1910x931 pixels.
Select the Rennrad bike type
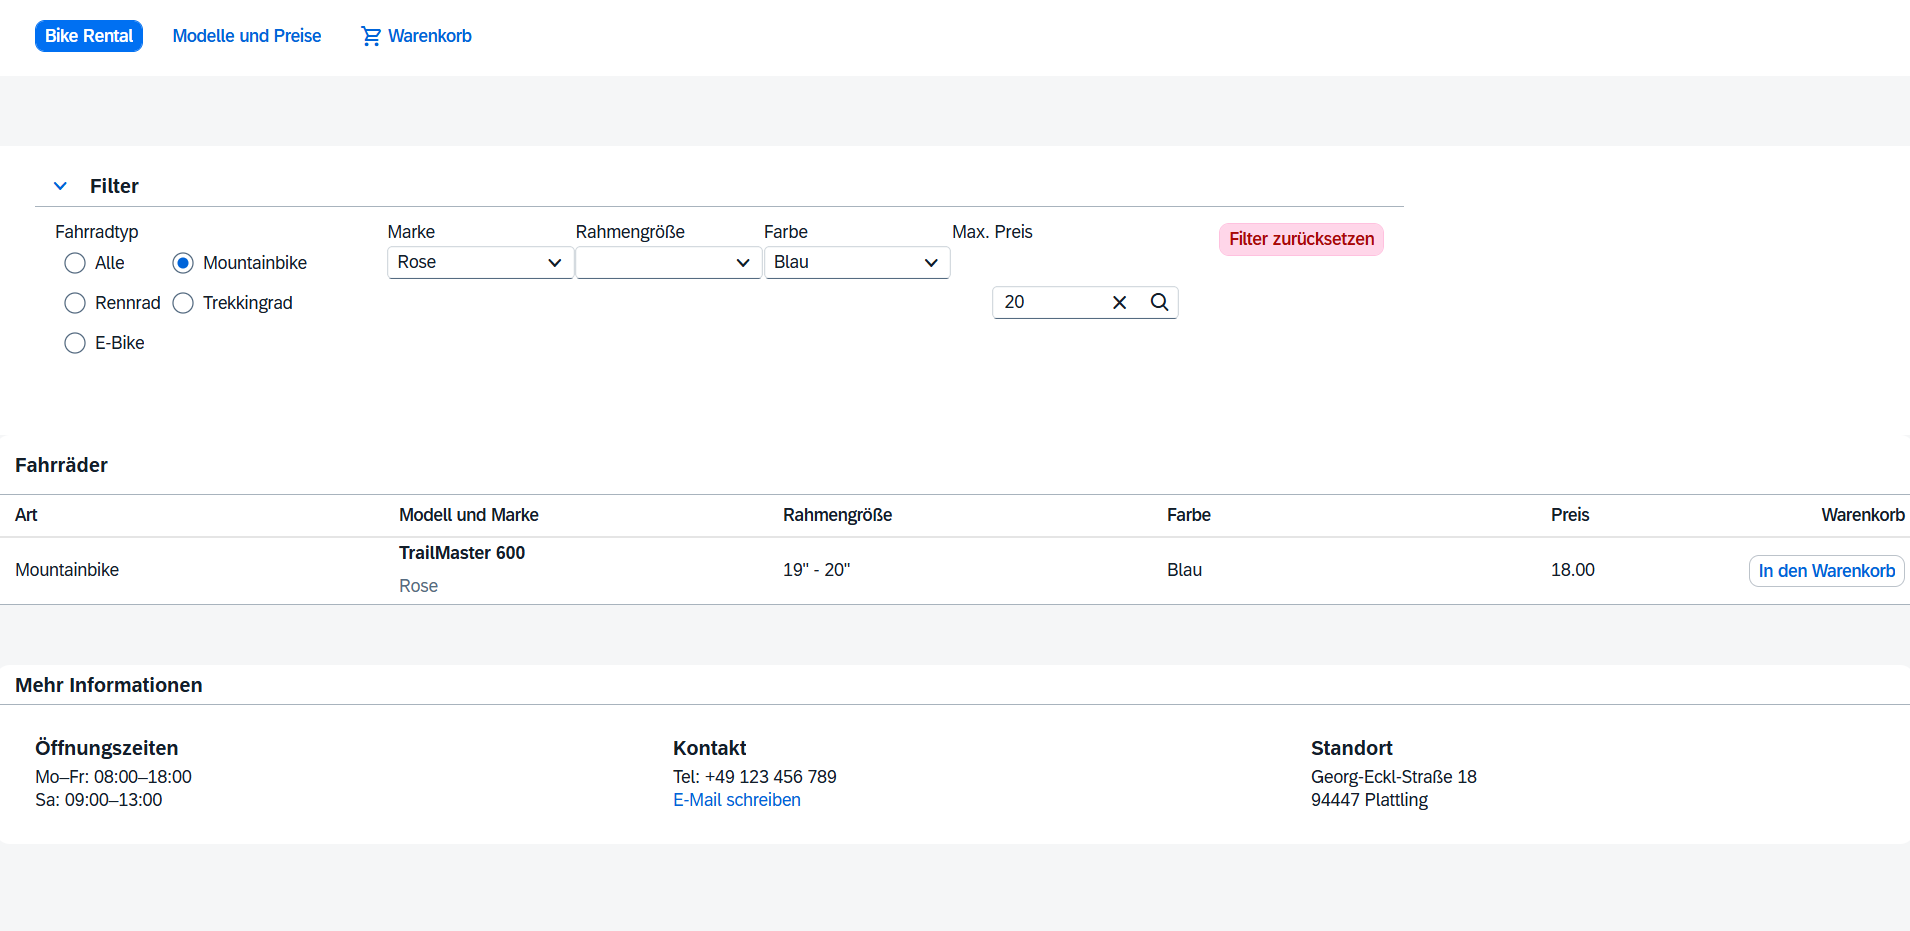75,303
